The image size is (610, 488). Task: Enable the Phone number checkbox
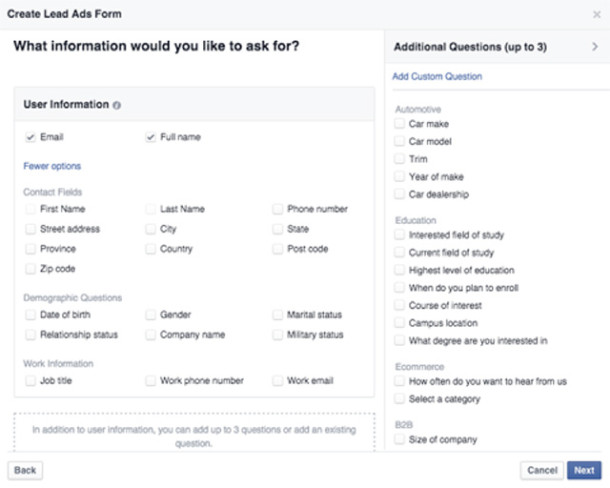point(278,209)
